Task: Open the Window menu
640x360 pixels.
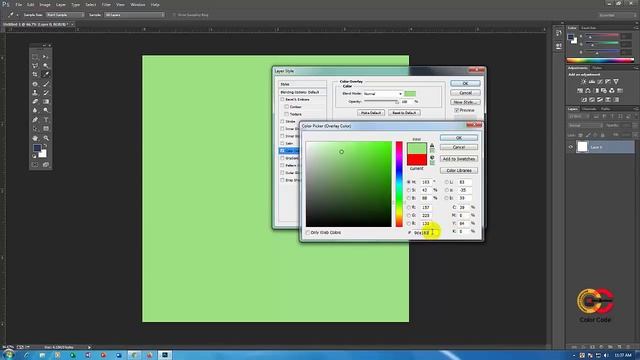Action: point(138,4)
